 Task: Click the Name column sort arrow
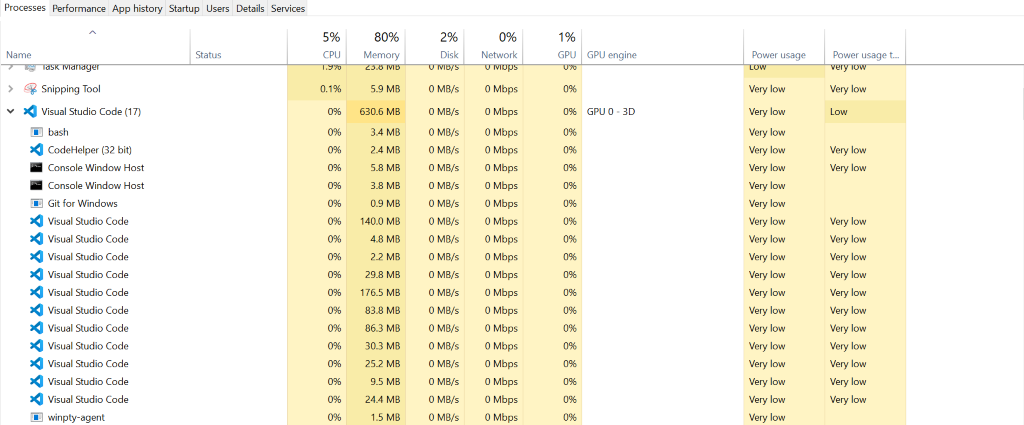point(93,33)
